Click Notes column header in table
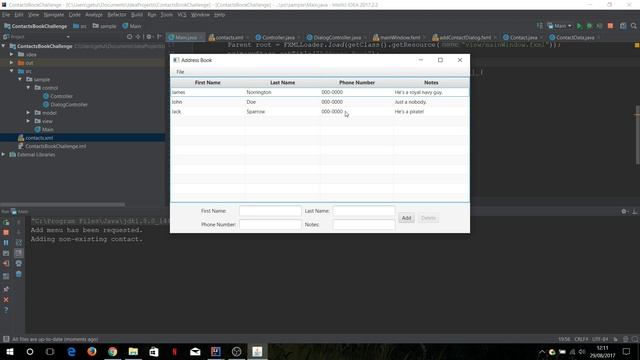The image size is (640, 360). (431, 82)
